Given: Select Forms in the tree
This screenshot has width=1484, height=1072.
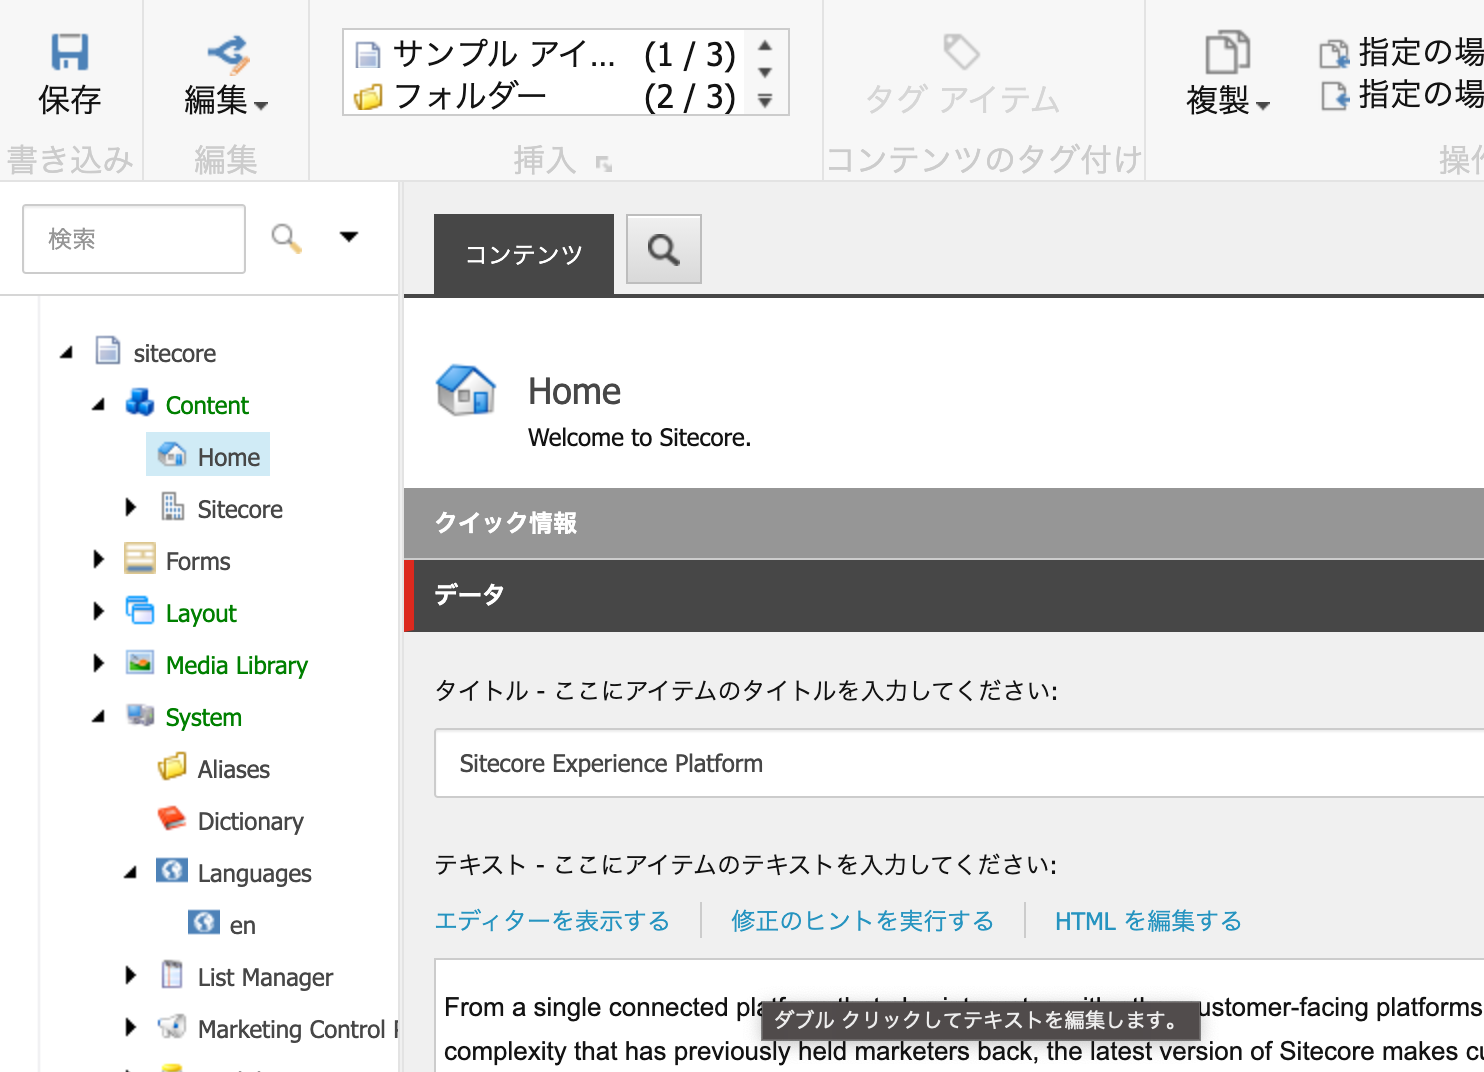Looking at the screenshot, I should pyautogui.click(x=198, y=561).
